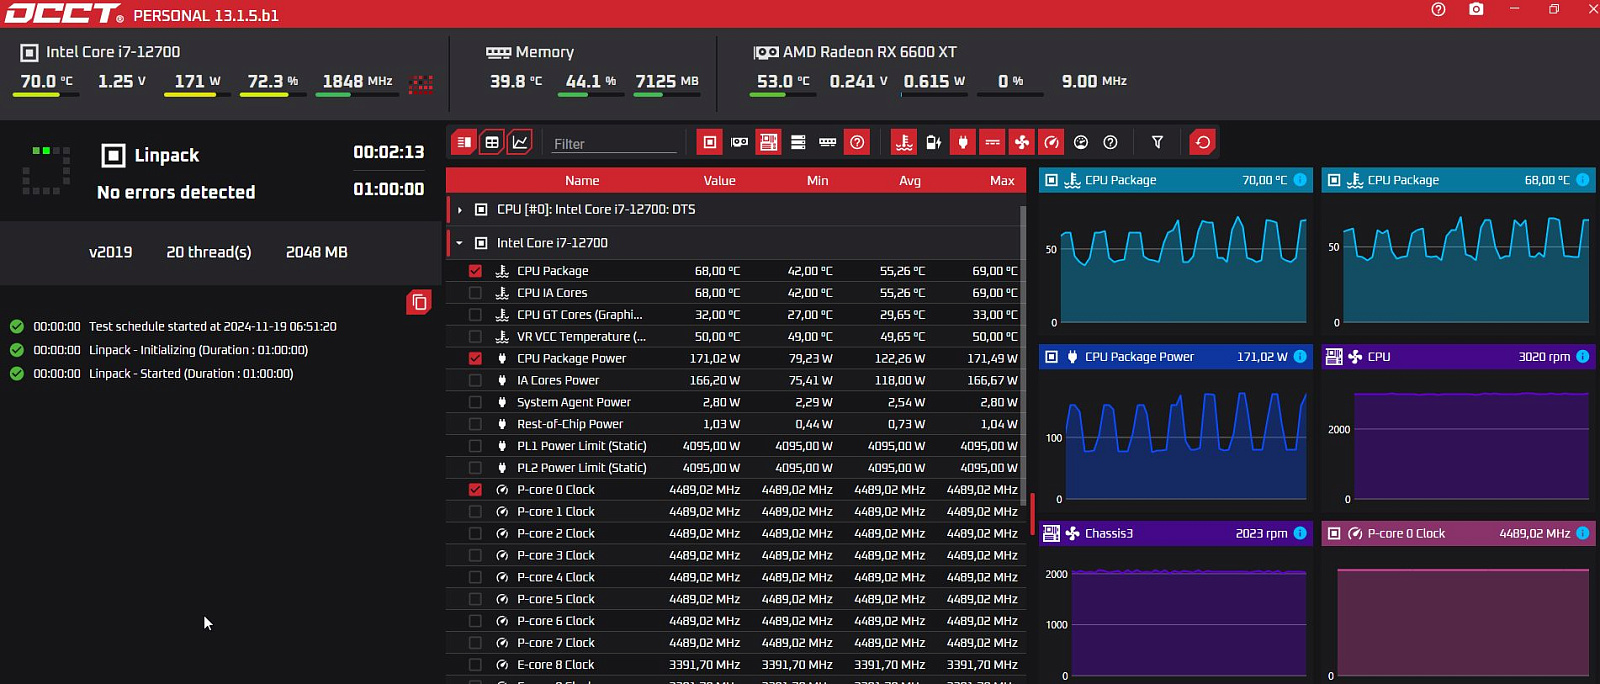Toggle the storage sensor source filter
This screenshot has height=684, width=1600.
click(x=798, y=142)
